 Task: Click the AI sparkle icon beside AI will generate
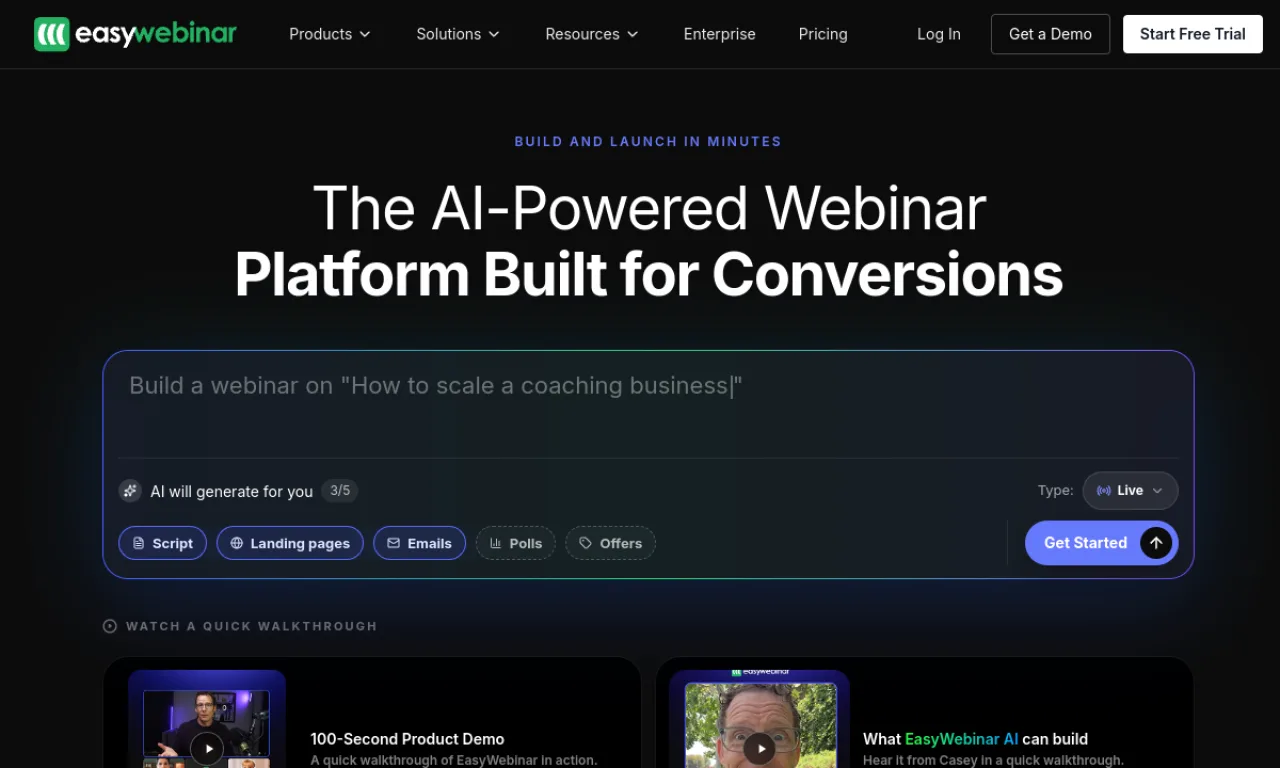coord(130,491)
